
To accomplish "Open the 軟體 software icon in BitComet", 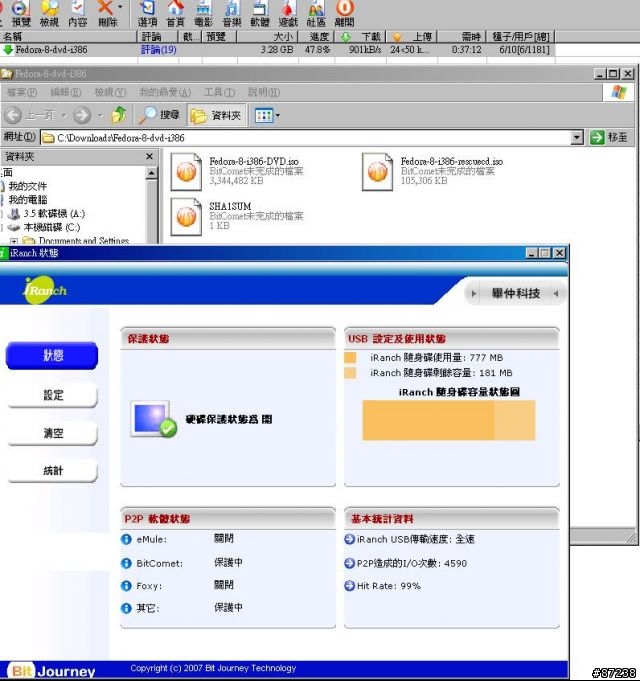I will click(260, 13).
